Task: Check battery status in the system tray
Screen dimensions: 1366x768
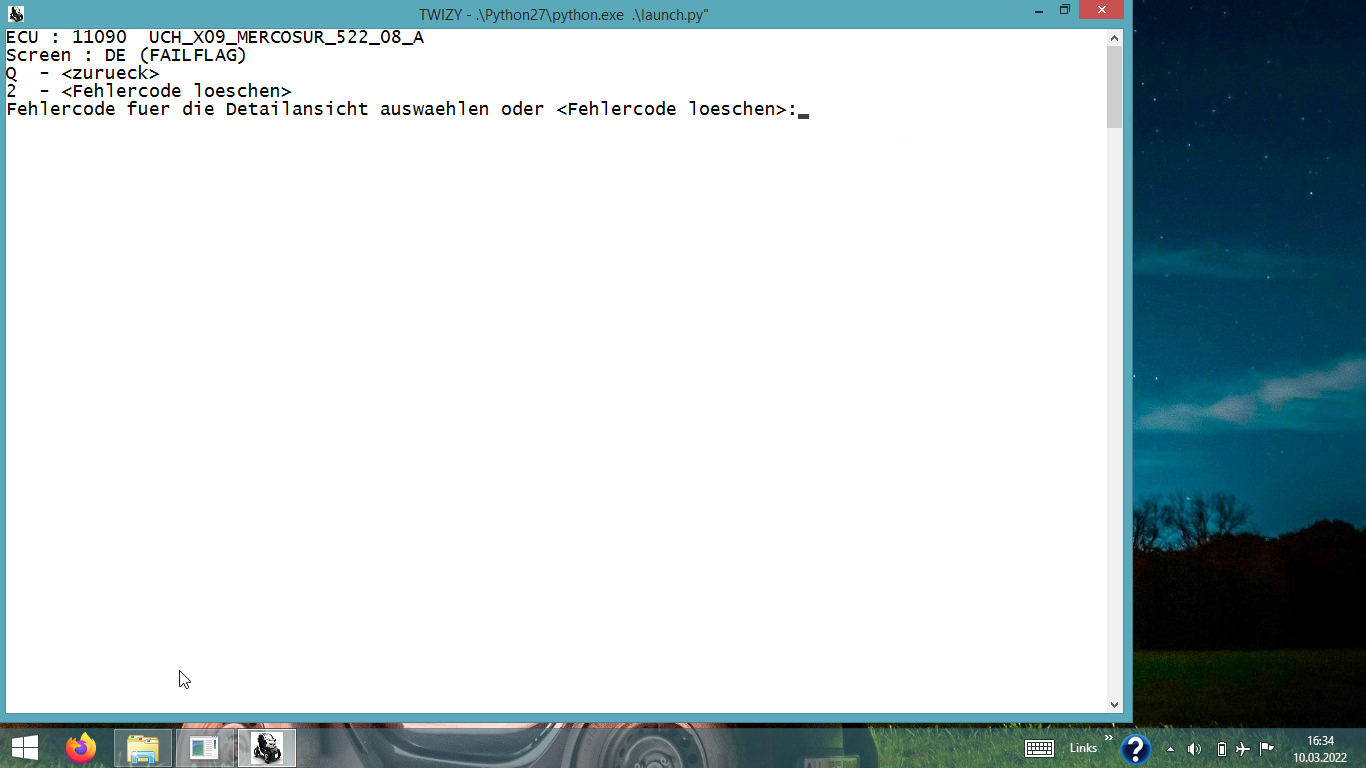Action: (1221, 749)
